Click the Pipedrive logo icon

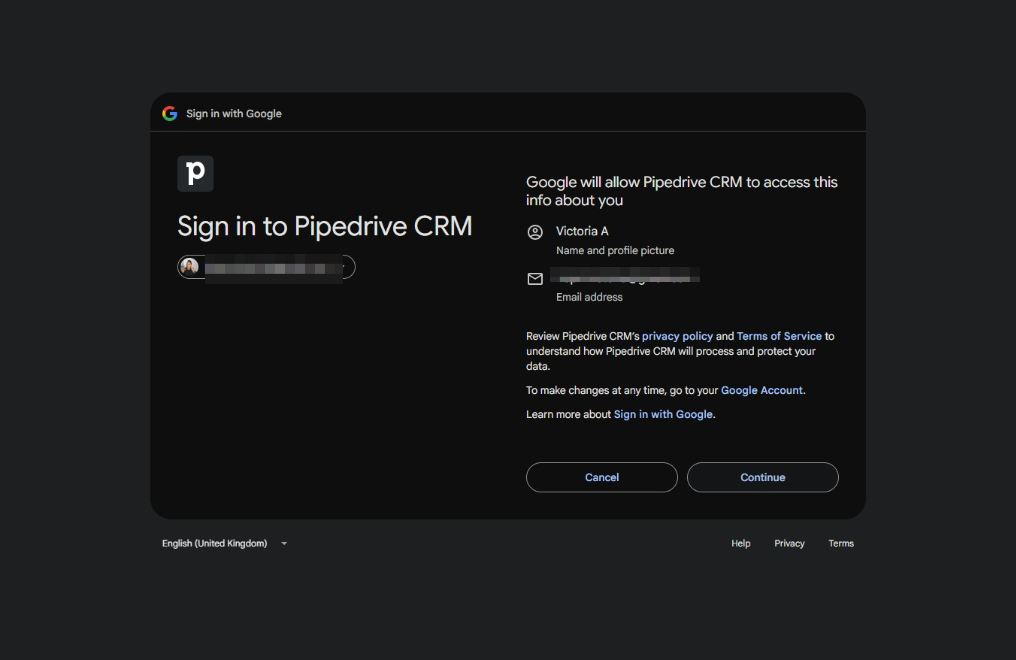pos(195,174)
